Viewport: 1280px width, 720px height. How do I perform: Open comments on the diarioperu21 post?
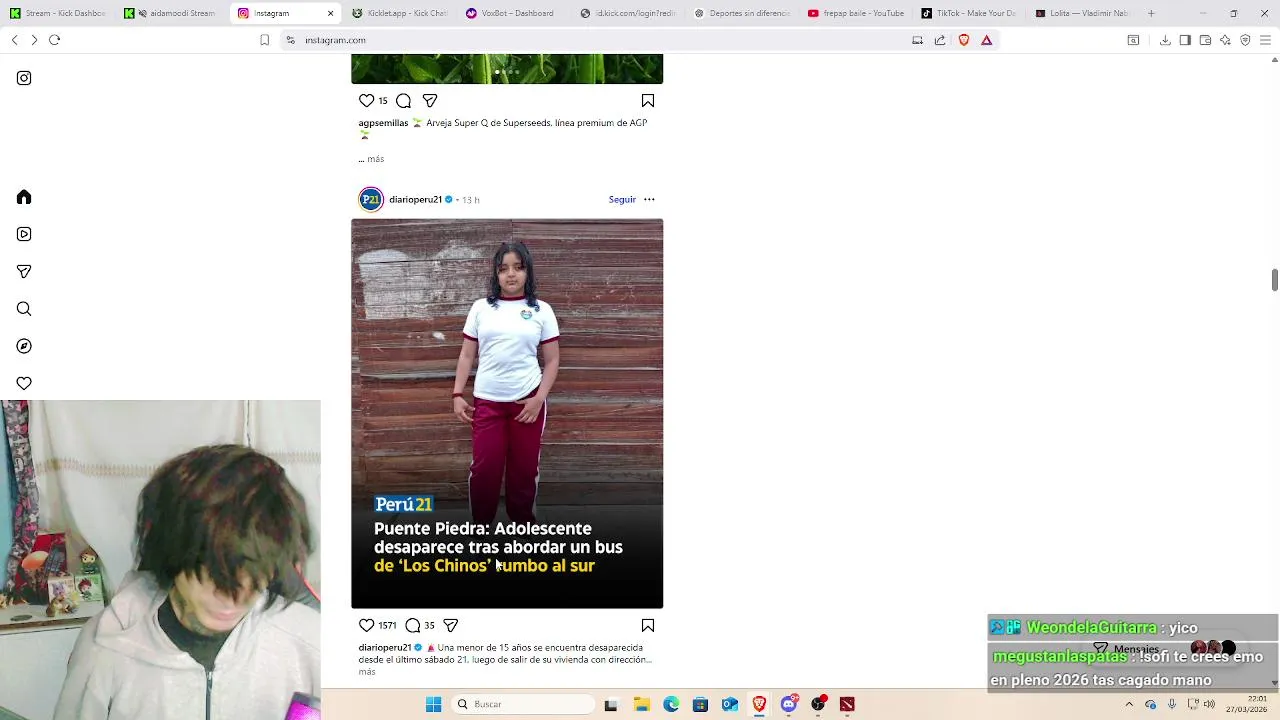412,625
